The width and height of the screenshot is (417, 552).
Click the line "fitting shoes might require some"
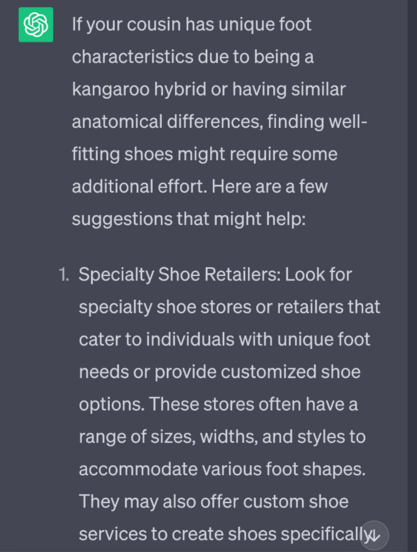[204, 155]
